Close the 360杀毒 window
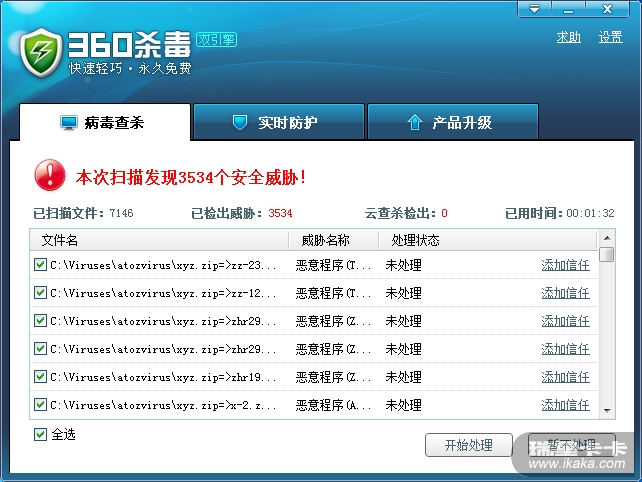Image resolution: width=642 pixels, height=482 pixels. [x=608, y=9]
